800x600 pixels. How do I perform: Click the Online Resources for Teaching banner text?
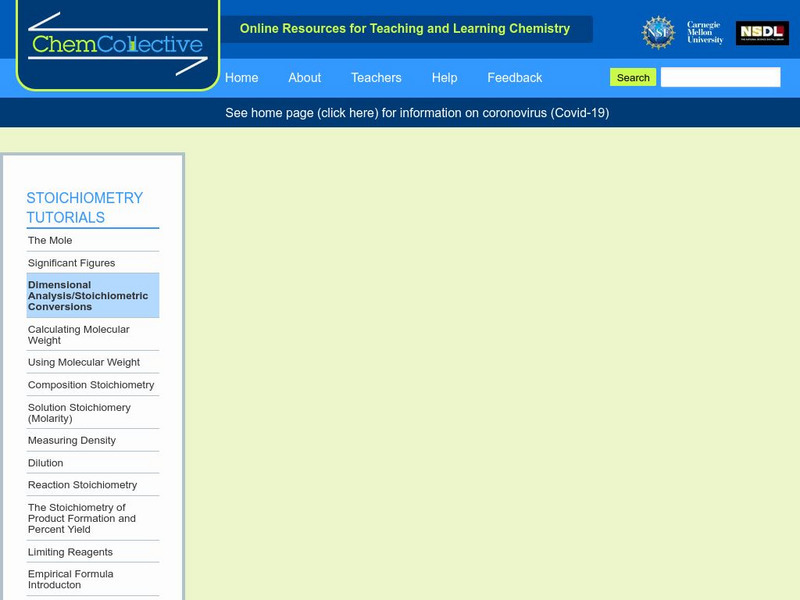tap(405, 29)
